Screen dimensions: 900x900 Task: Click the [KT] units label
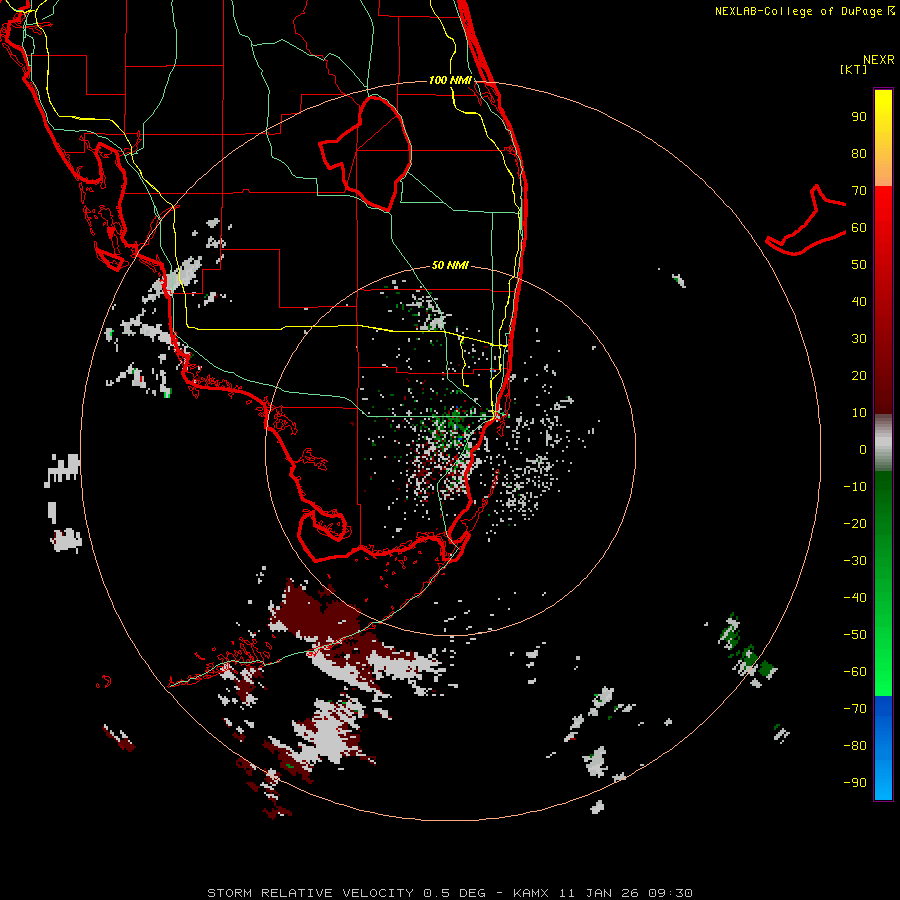coord(854,69)
